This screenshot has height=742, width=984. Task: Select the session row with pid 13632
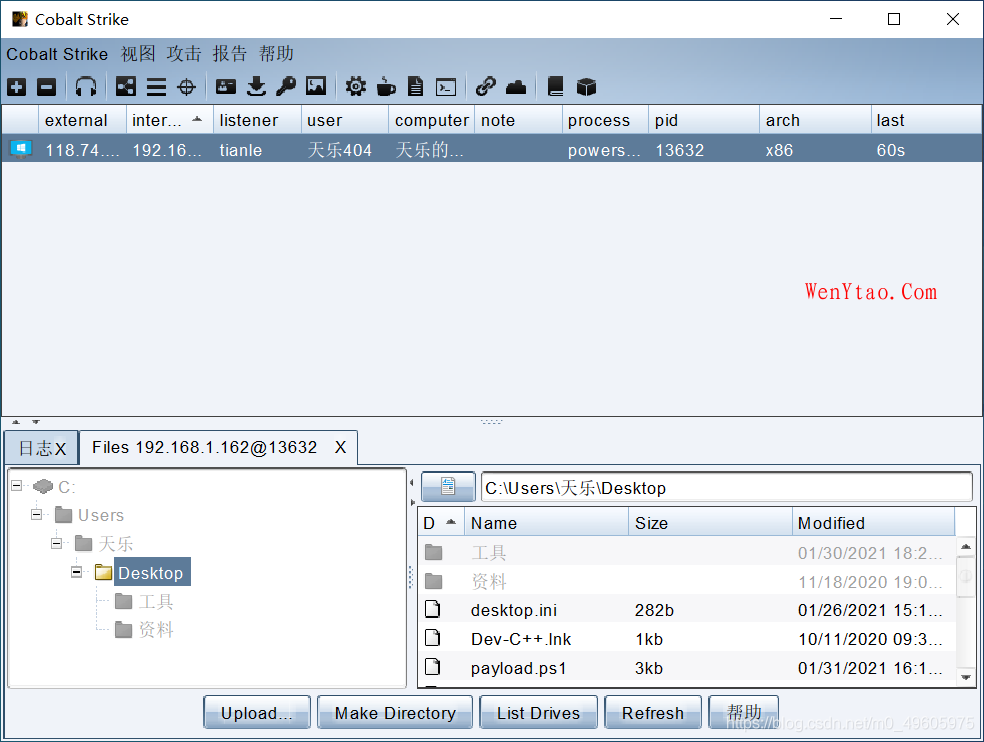[492, 149]
